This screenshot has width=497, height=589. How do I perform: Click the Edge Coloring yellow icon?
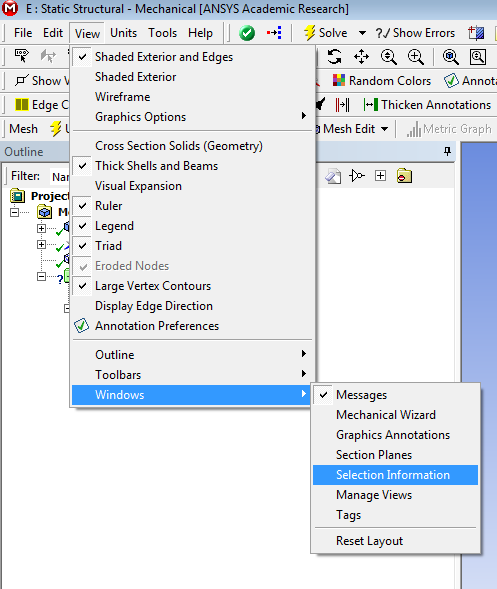pos(21,104)
